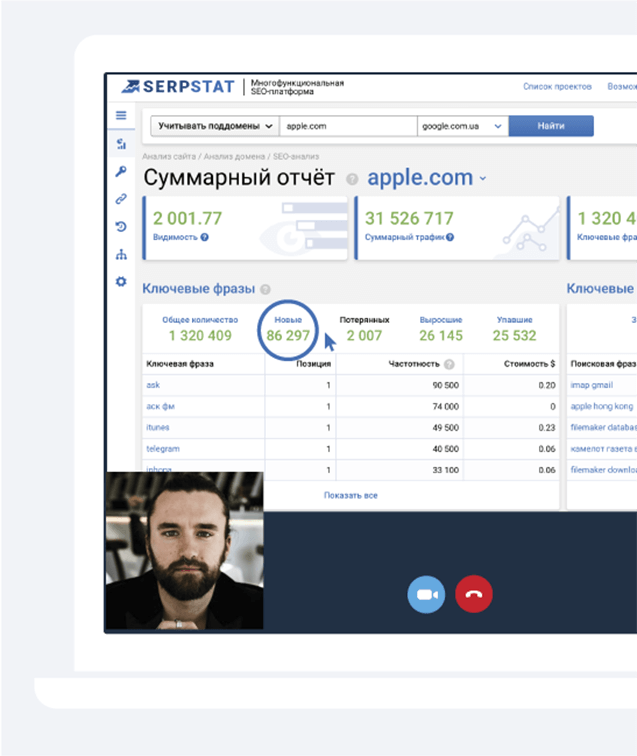Open the Список проектов link
The width and height of the screenshot is (637, 756).
point(557,87)
